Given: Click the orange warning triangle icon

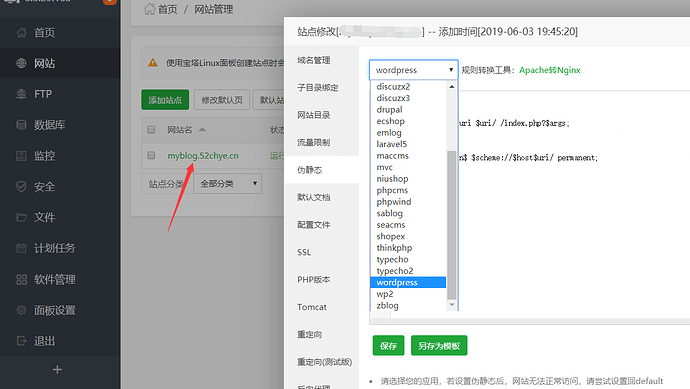Looking at the screenshot, I should (153, 63).
